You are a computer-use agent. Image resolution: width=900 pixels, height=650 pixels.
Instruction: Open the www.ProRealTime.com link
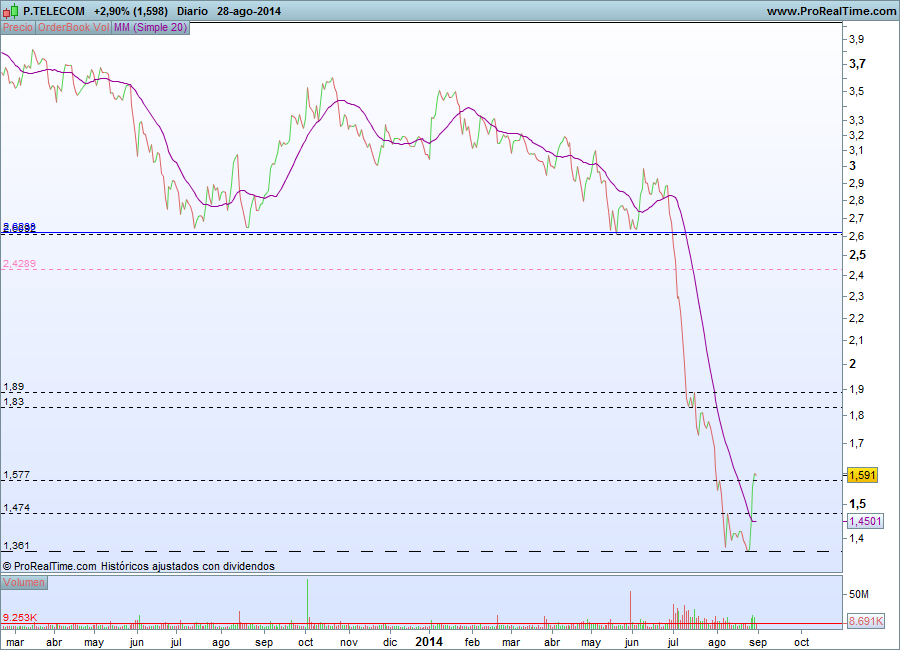831,11
